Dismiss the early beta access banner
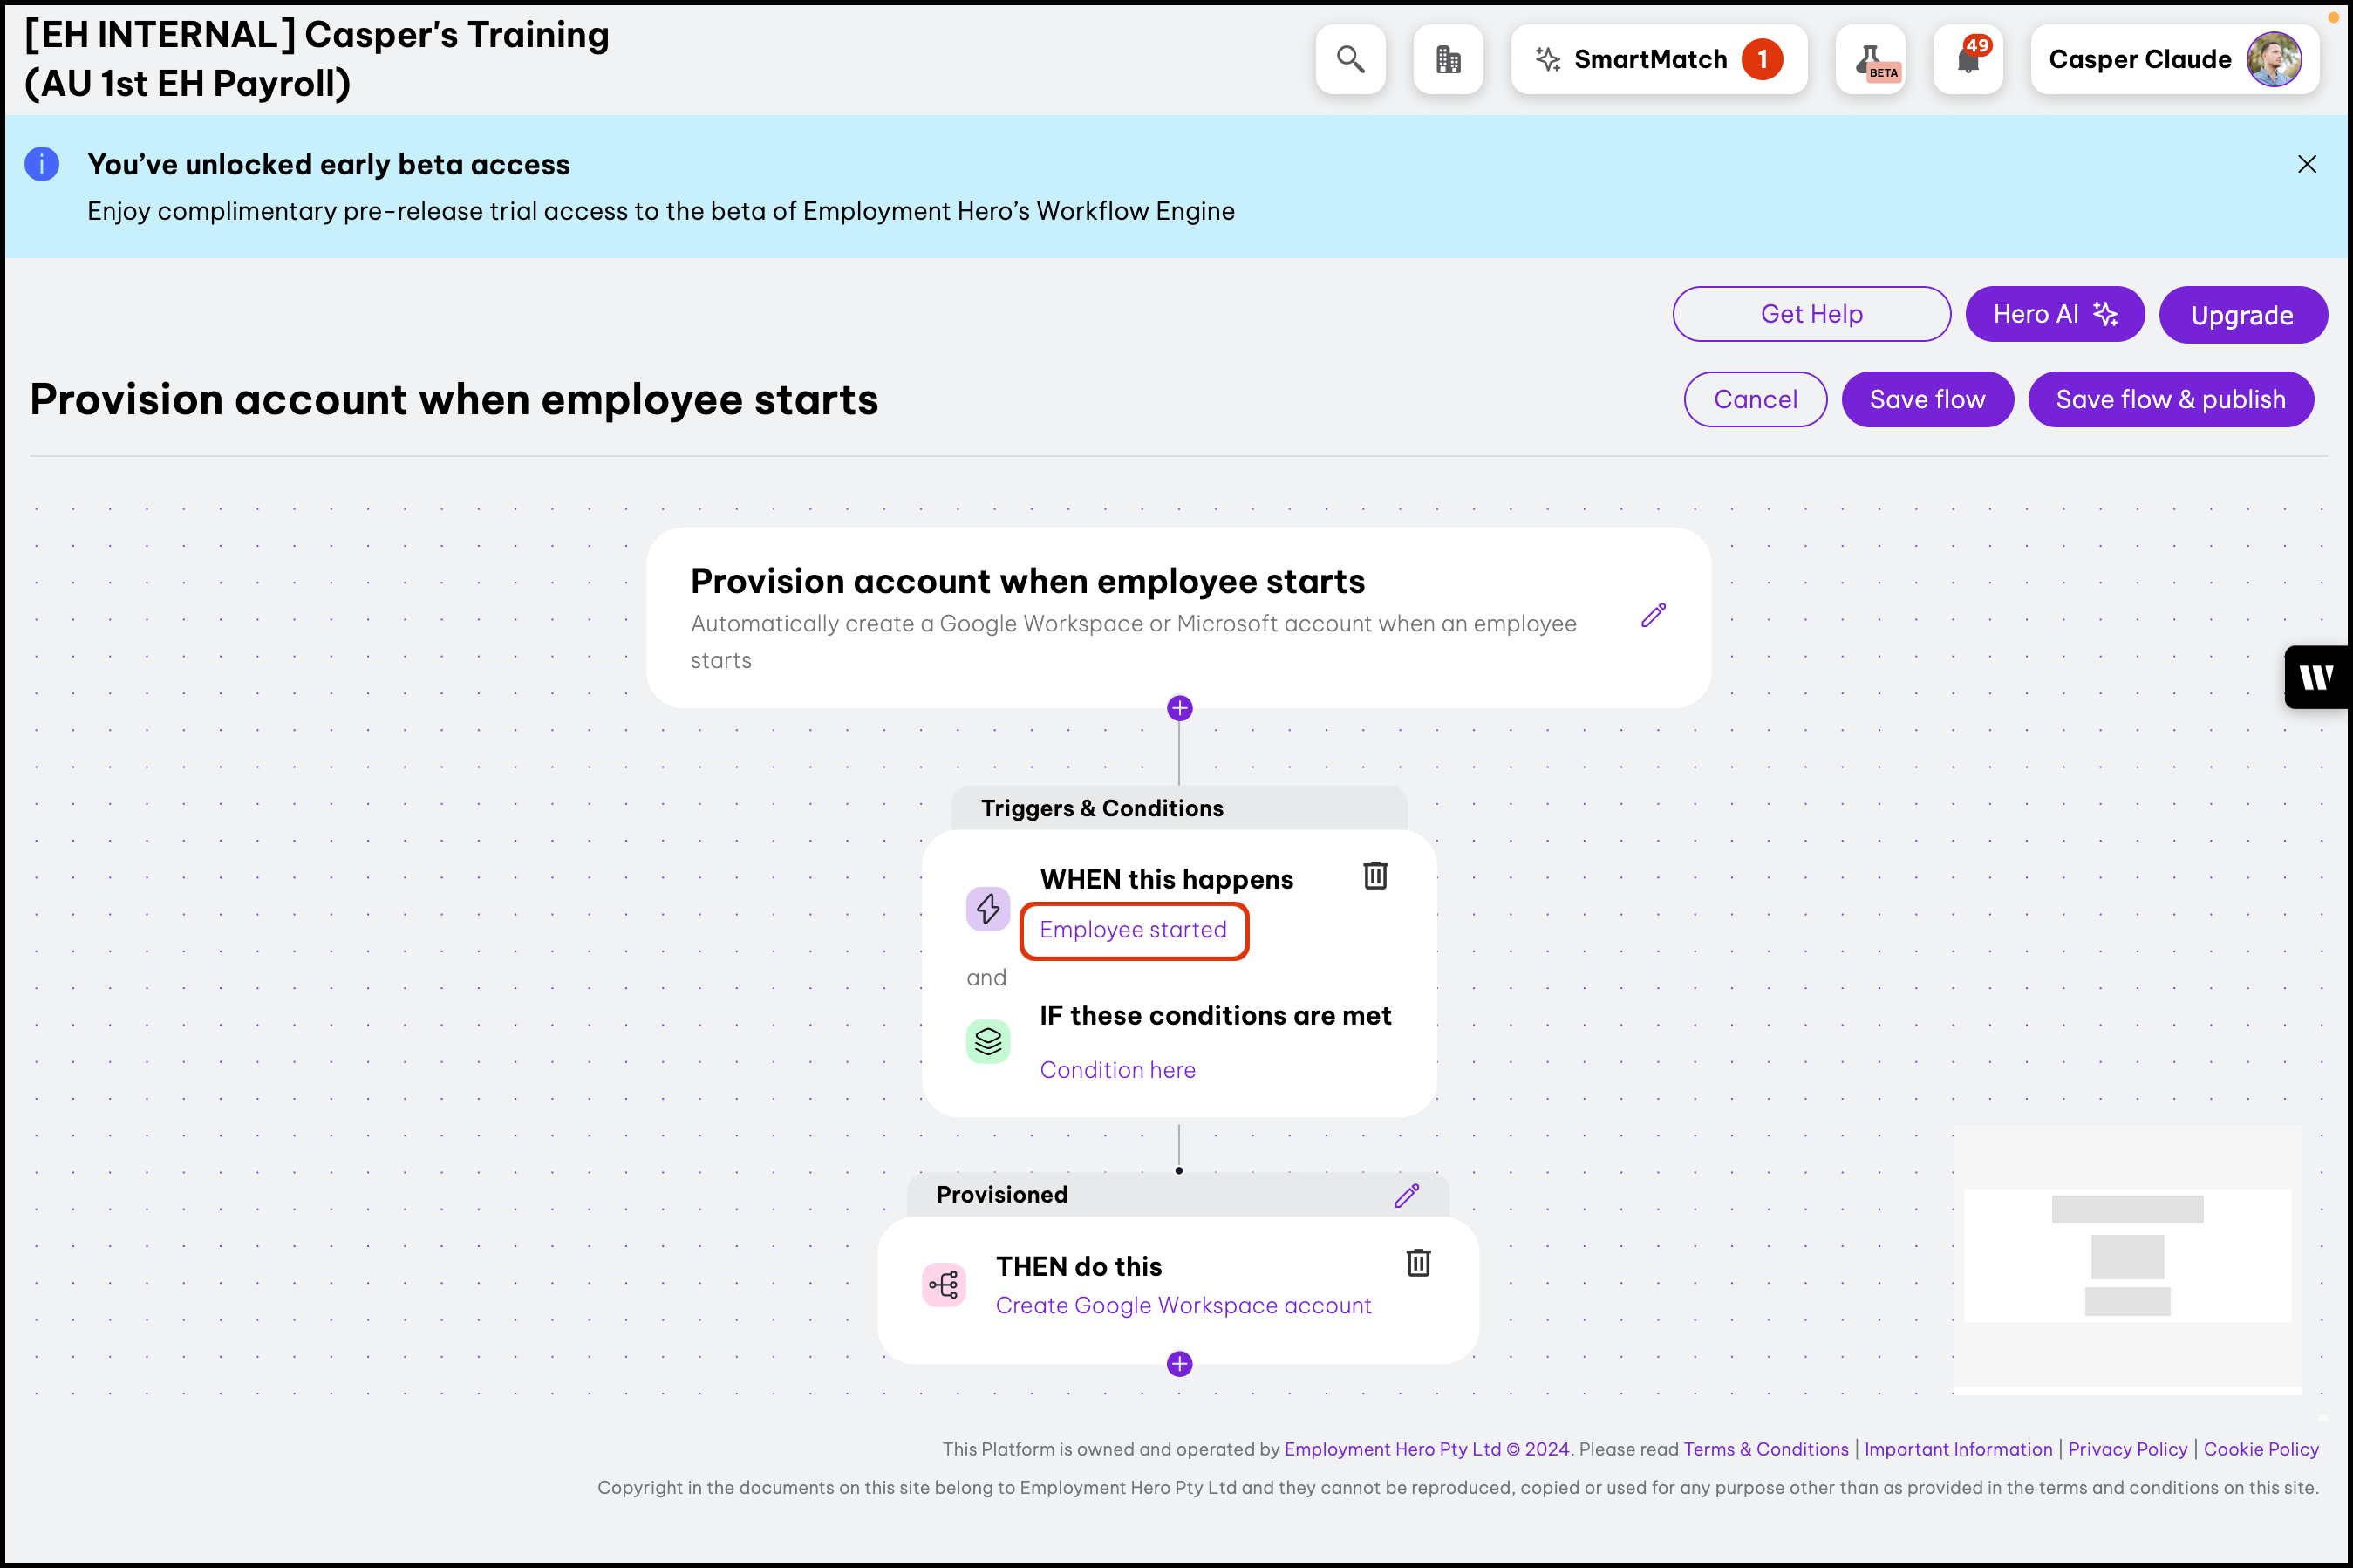 tap(2307, 164)
